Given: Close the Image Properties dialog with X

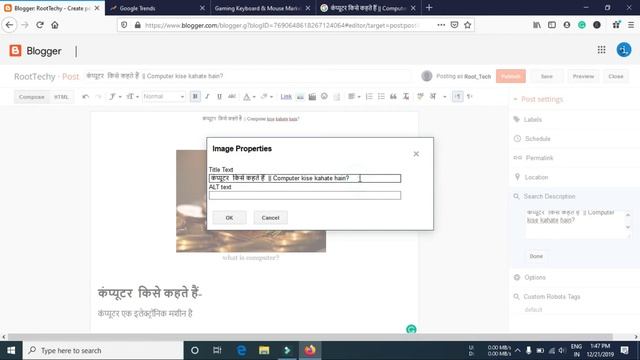Looking at the screenshot, I should [x=416, y=154].
